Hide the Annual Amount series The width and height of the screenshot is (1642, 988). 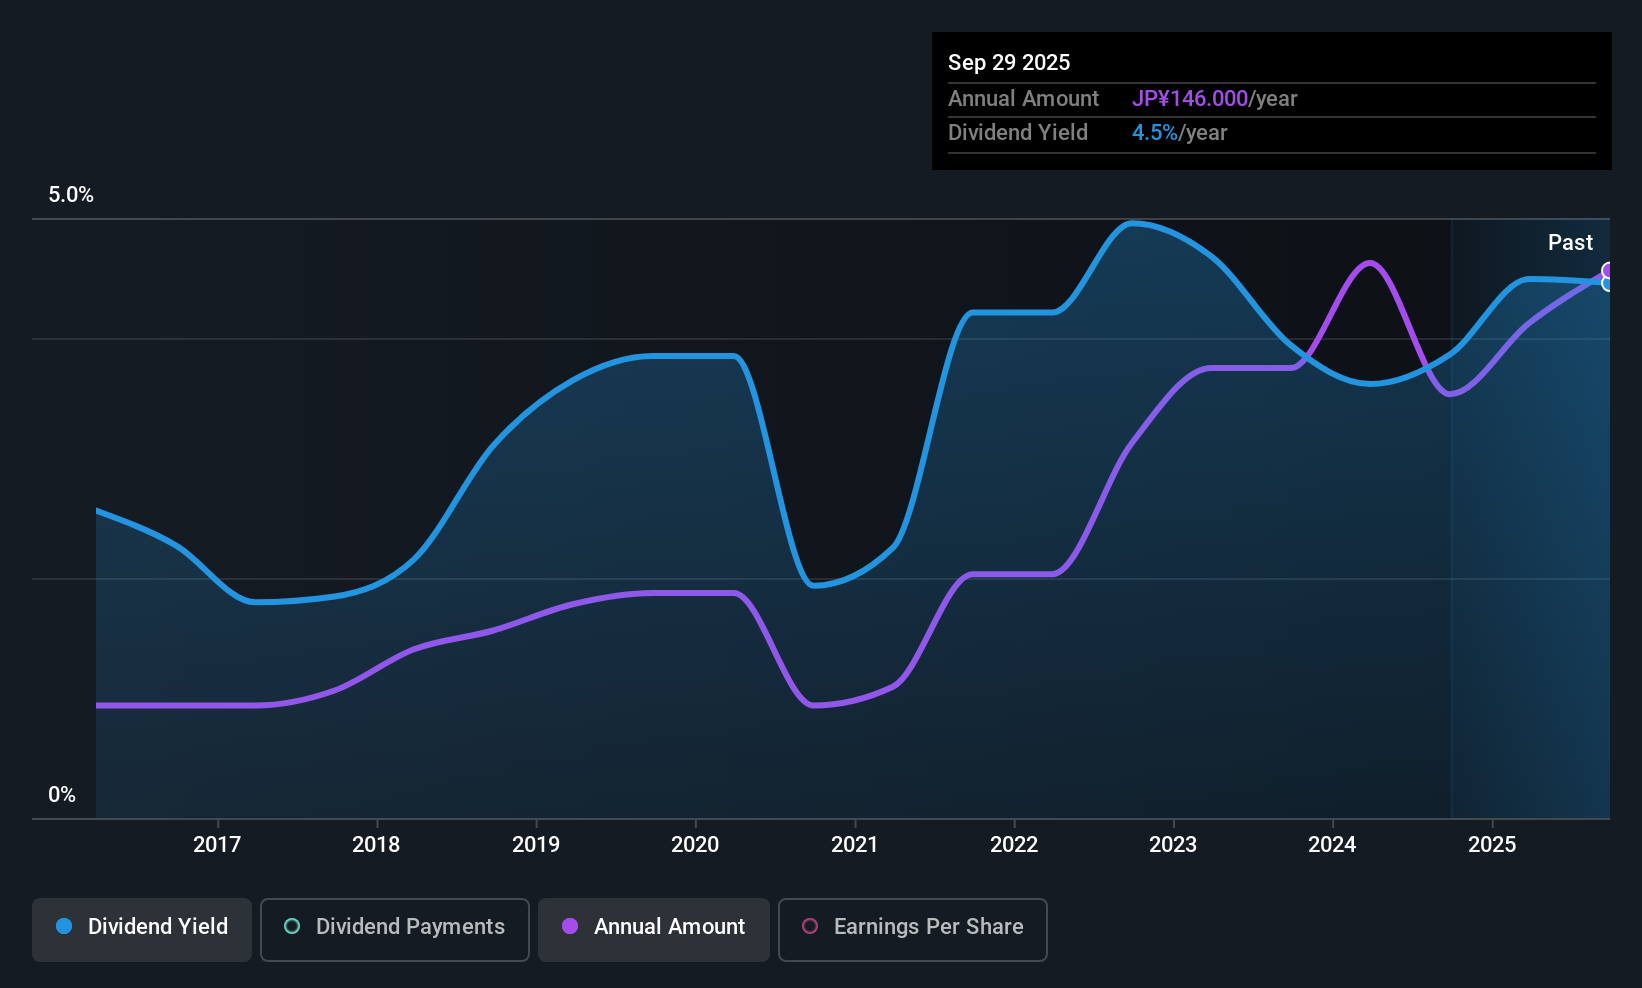654,928
